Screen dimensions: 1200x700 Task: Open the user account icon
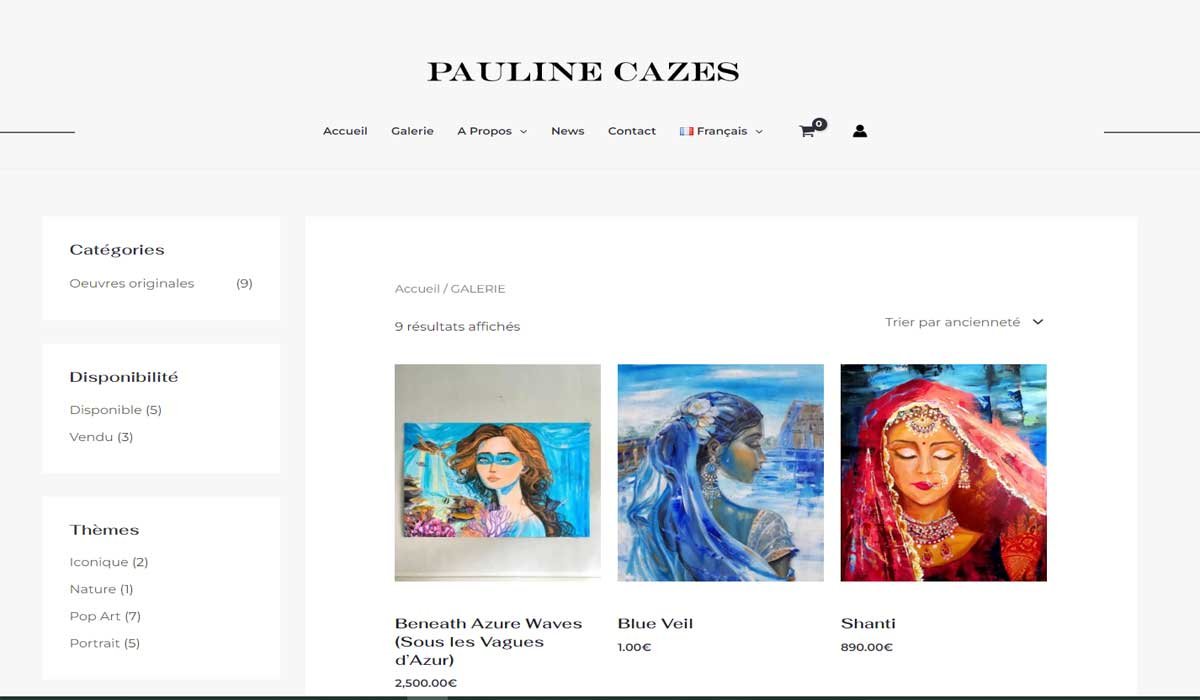tap(859, 131)
